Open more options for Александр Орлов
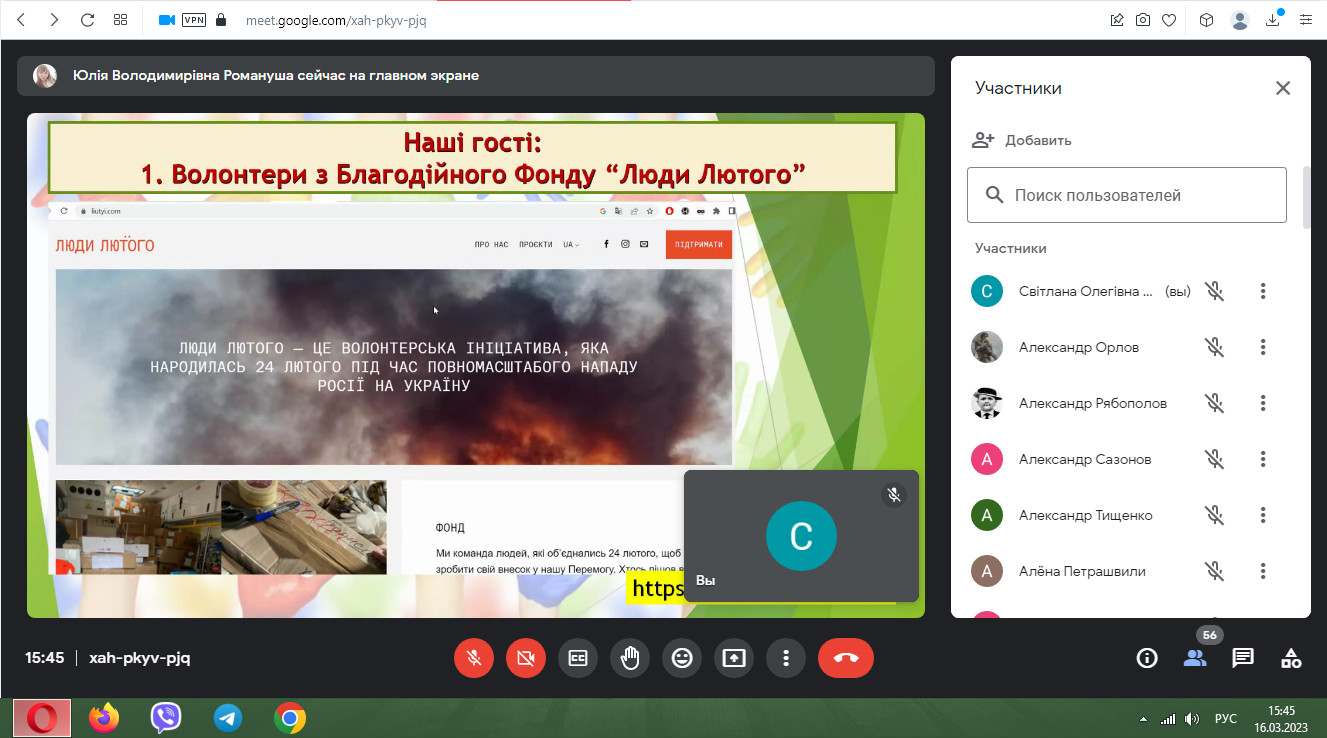 click(x=1263, y=347)
